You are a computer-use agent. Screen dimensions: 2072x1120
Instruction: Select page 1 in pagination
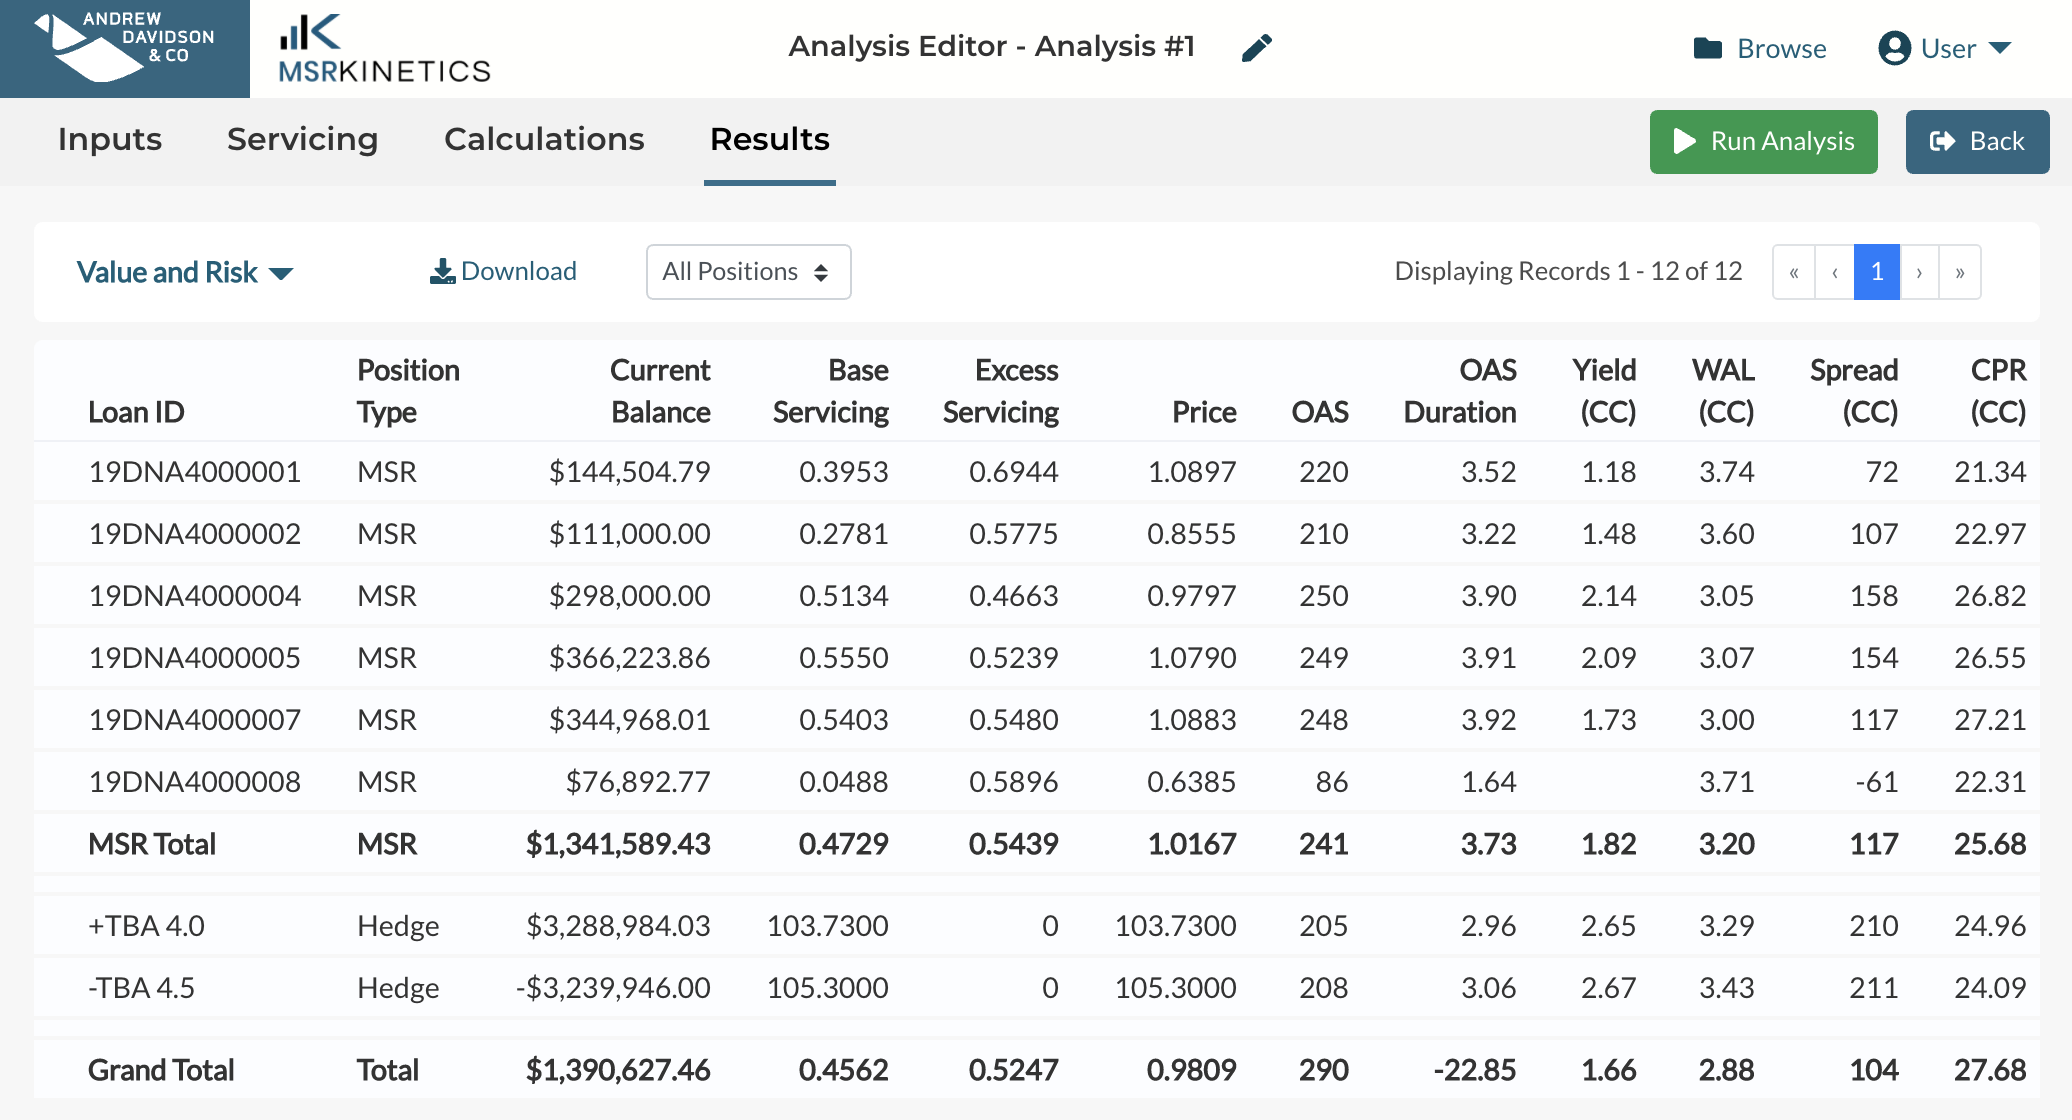pos(1876,272)
